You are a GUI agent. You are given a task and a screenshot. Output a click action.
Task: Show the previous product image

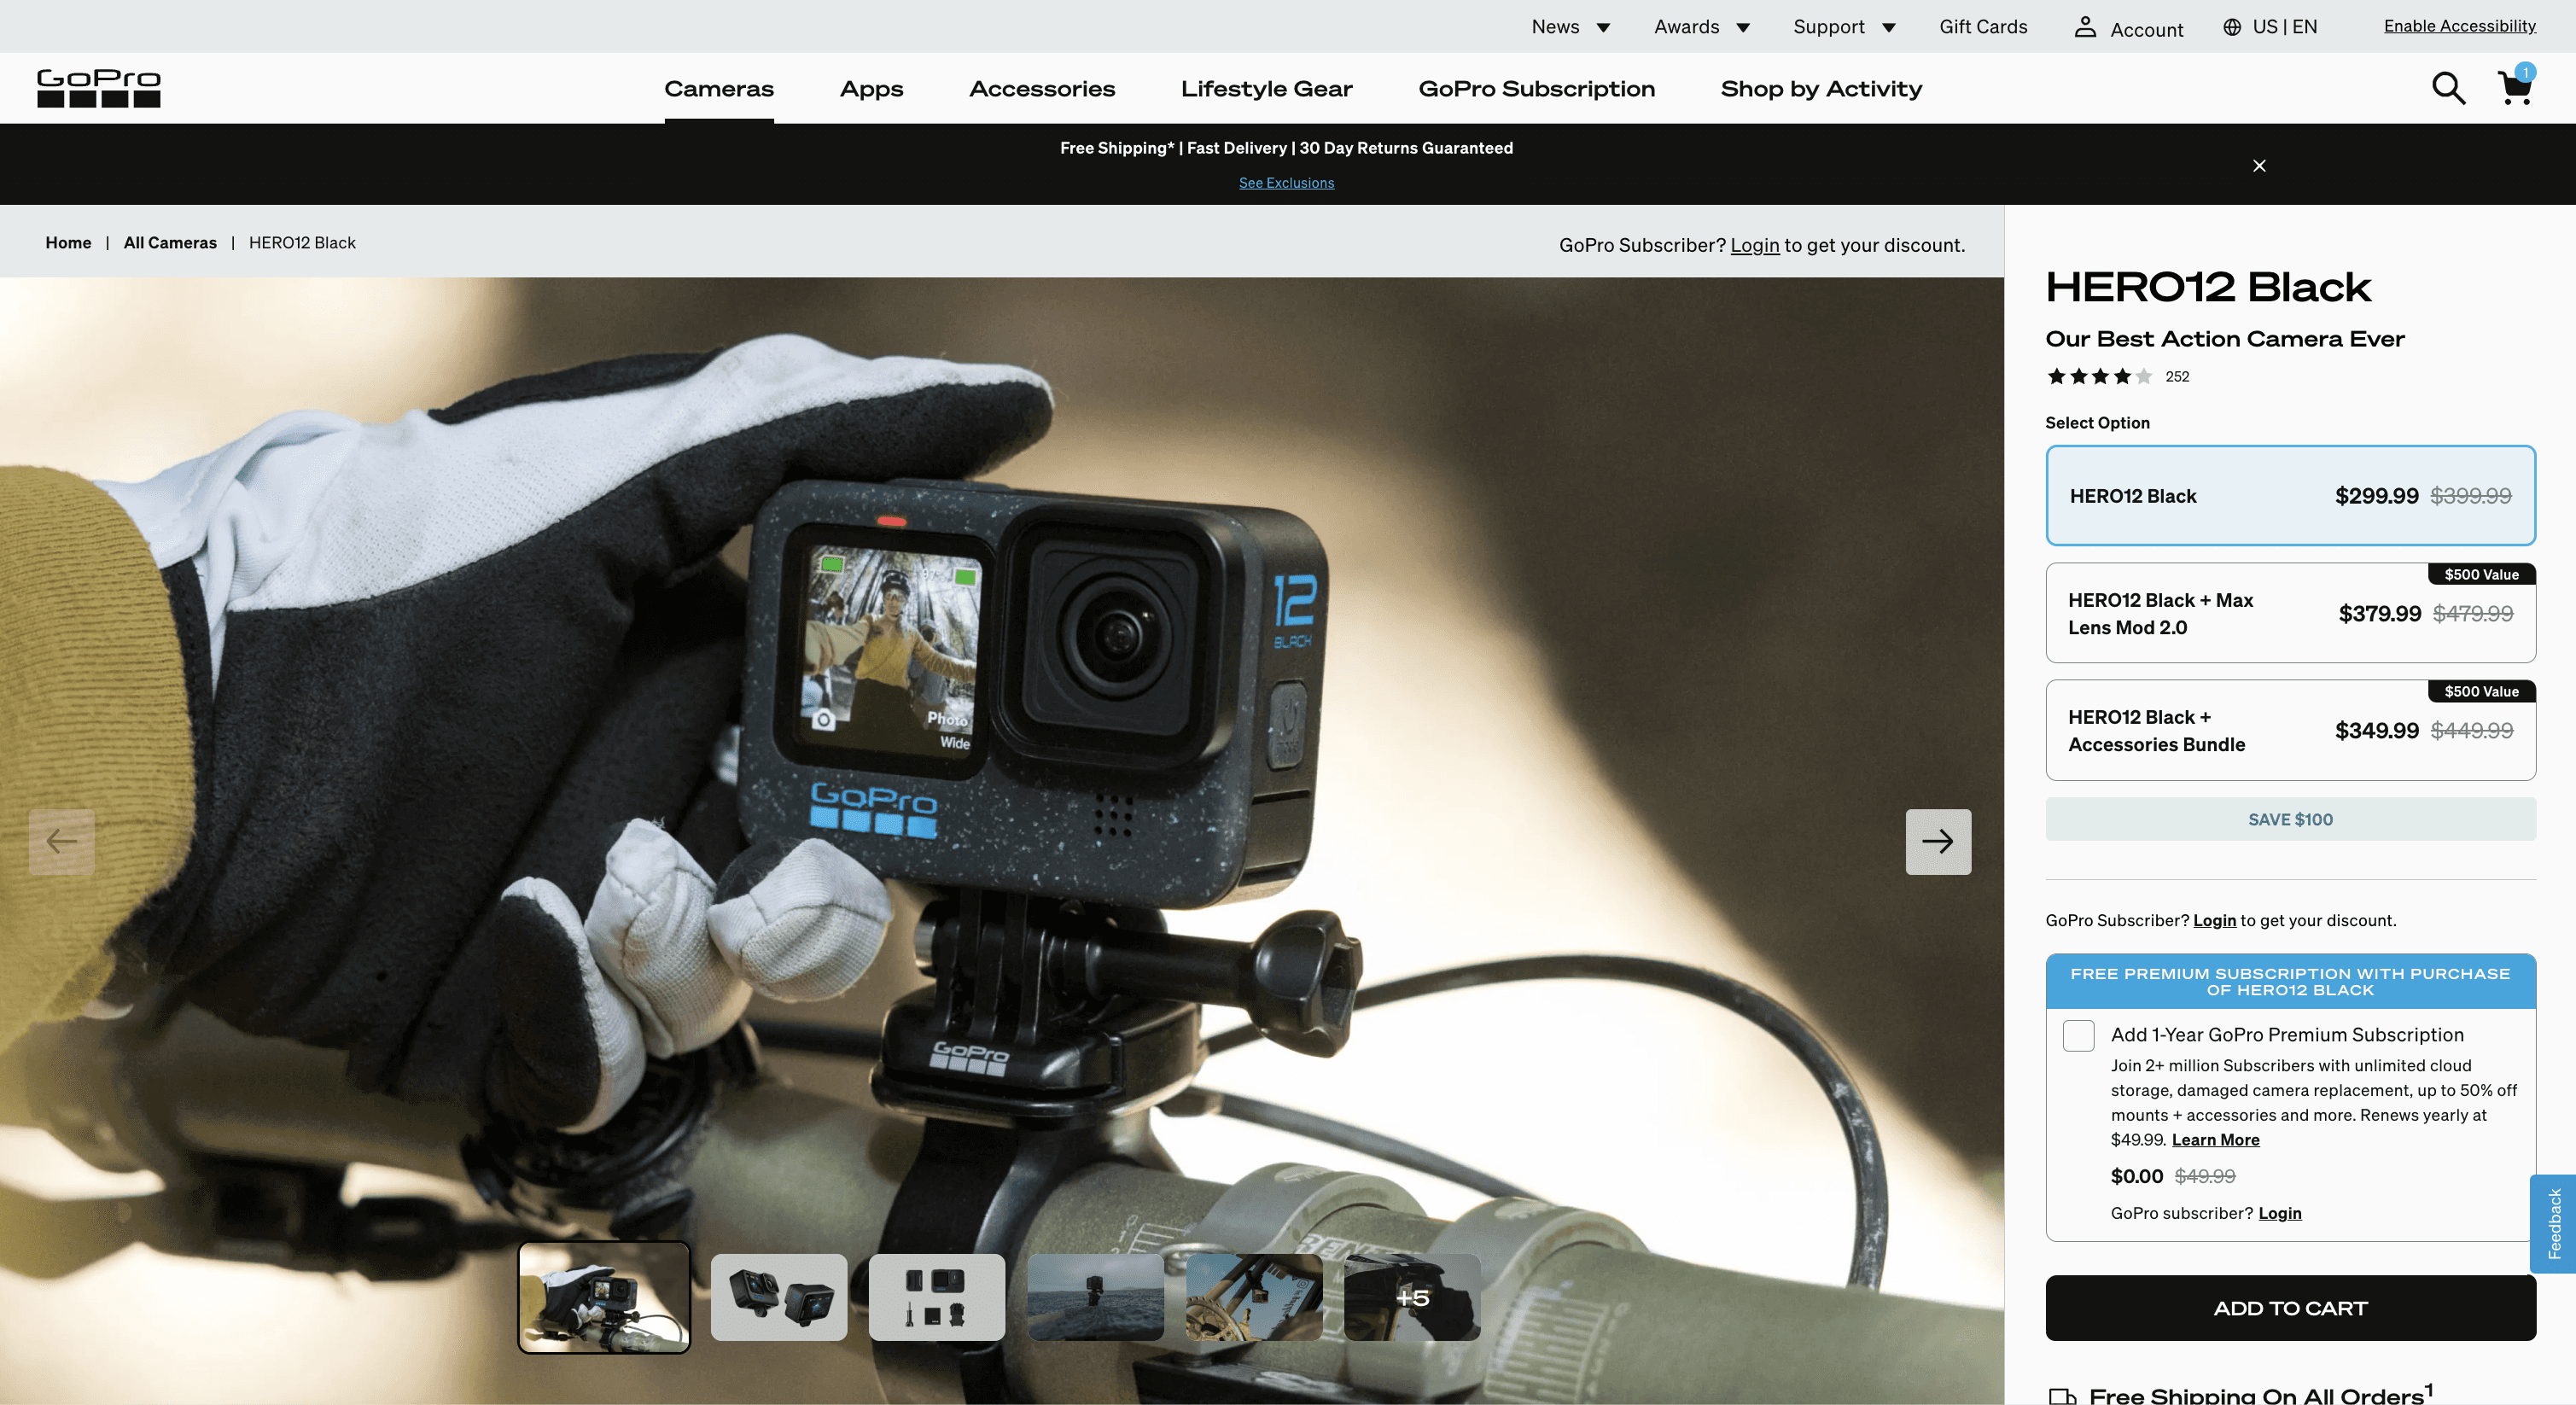[x=62, y=842]
